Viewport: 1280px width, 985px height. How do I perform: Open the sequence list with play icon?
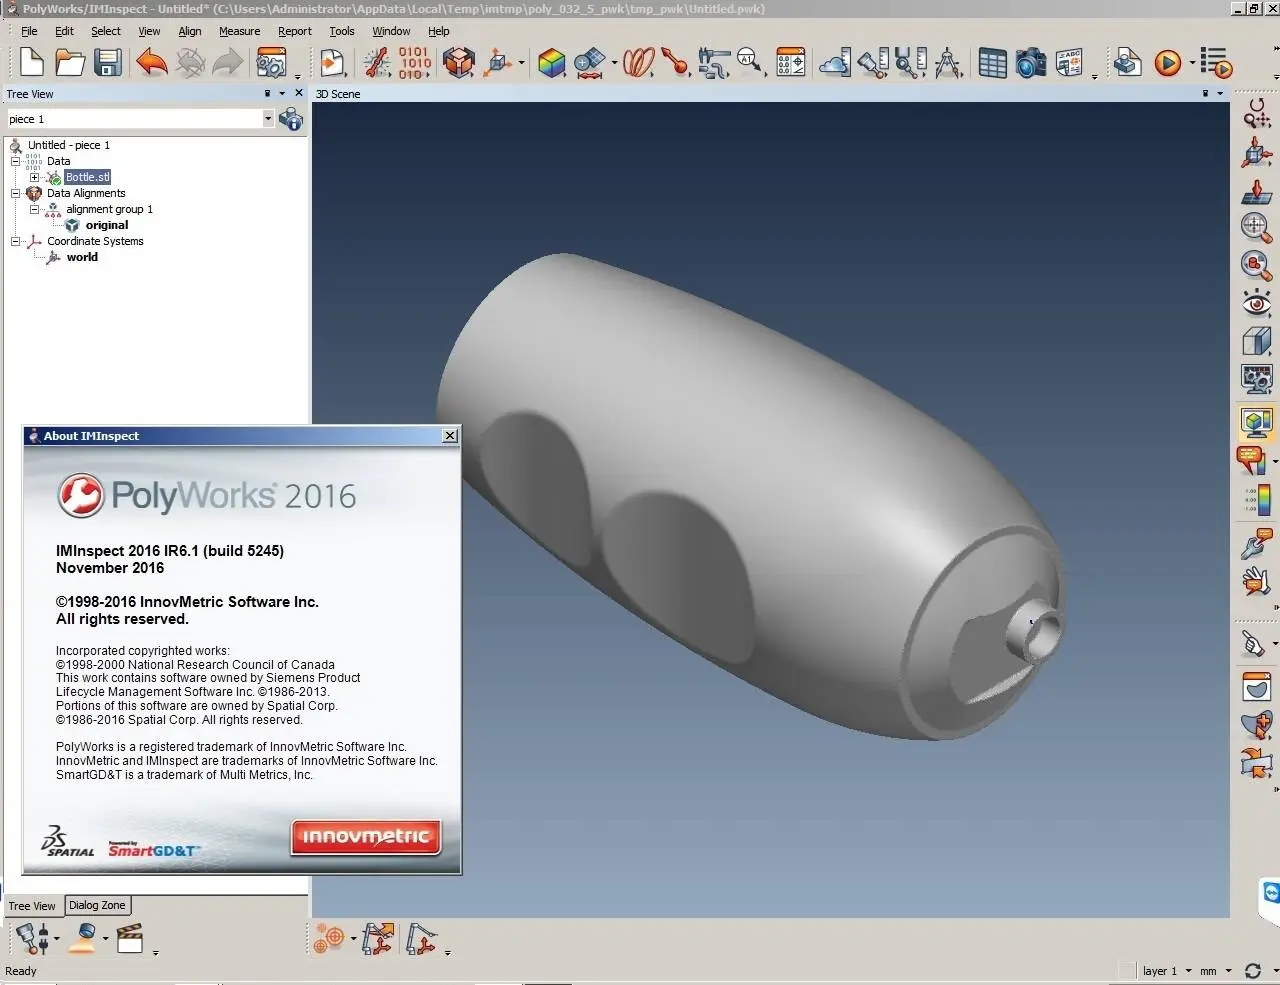(1216, 63)
